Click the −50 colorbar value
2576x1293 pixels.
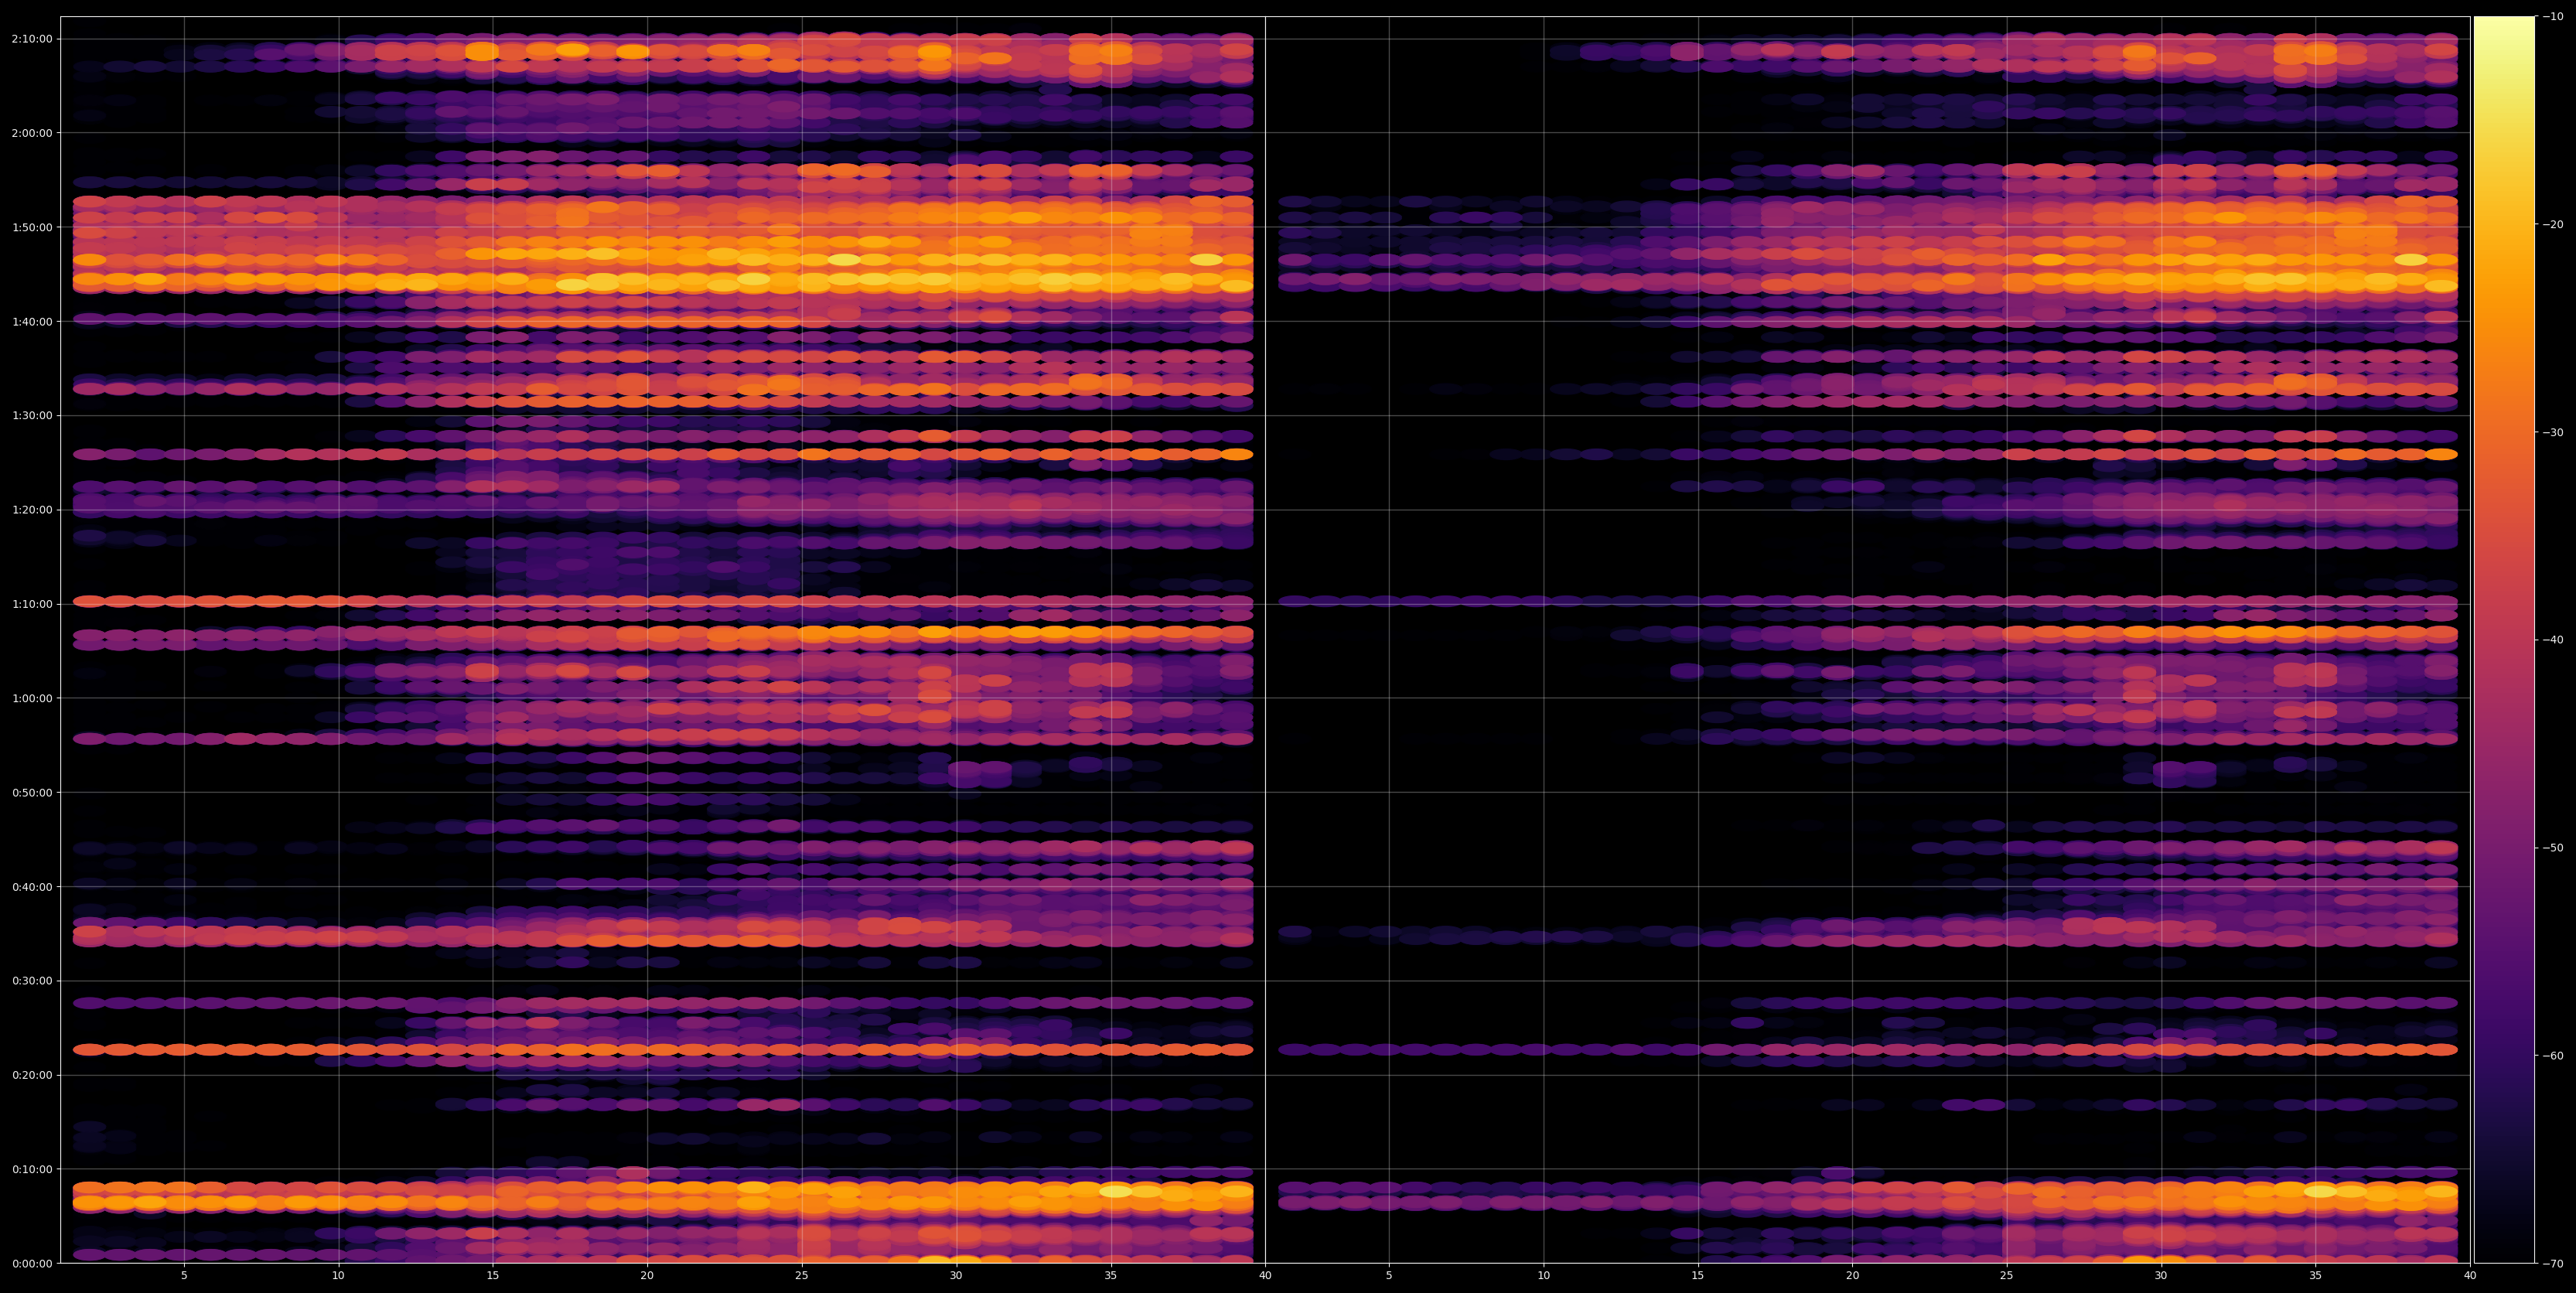[2553, 848]
